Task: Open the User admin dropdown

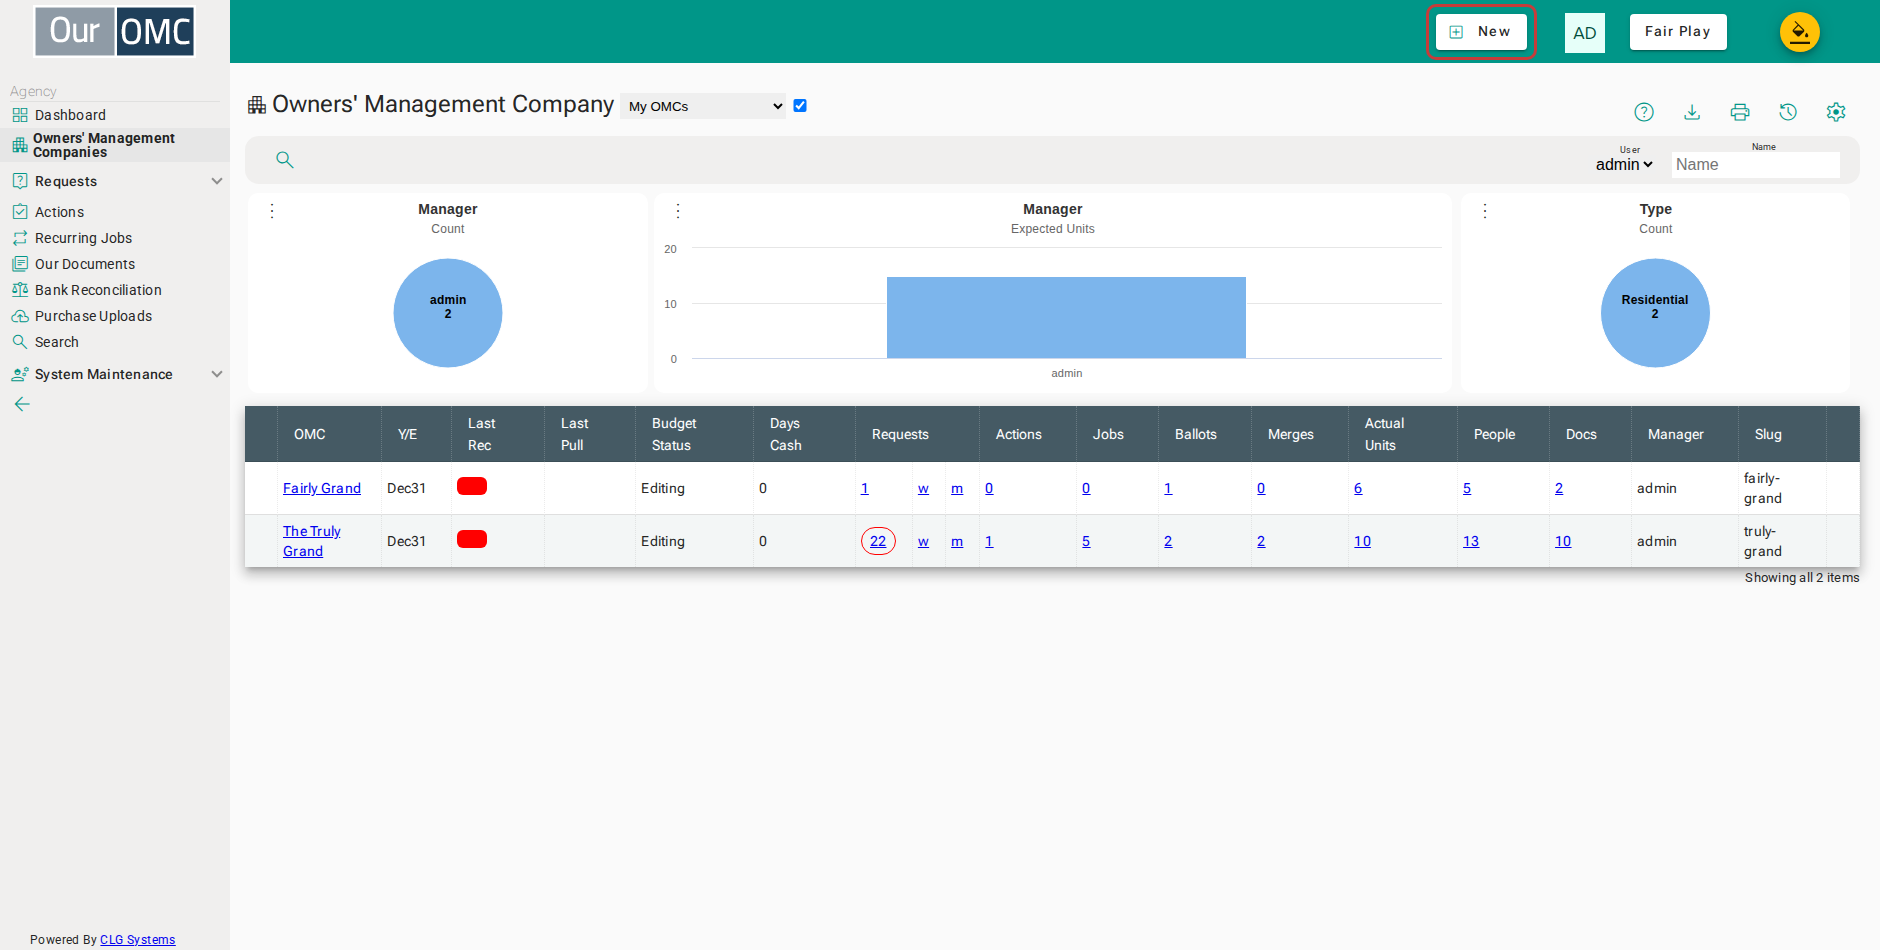Action: 1624,165
